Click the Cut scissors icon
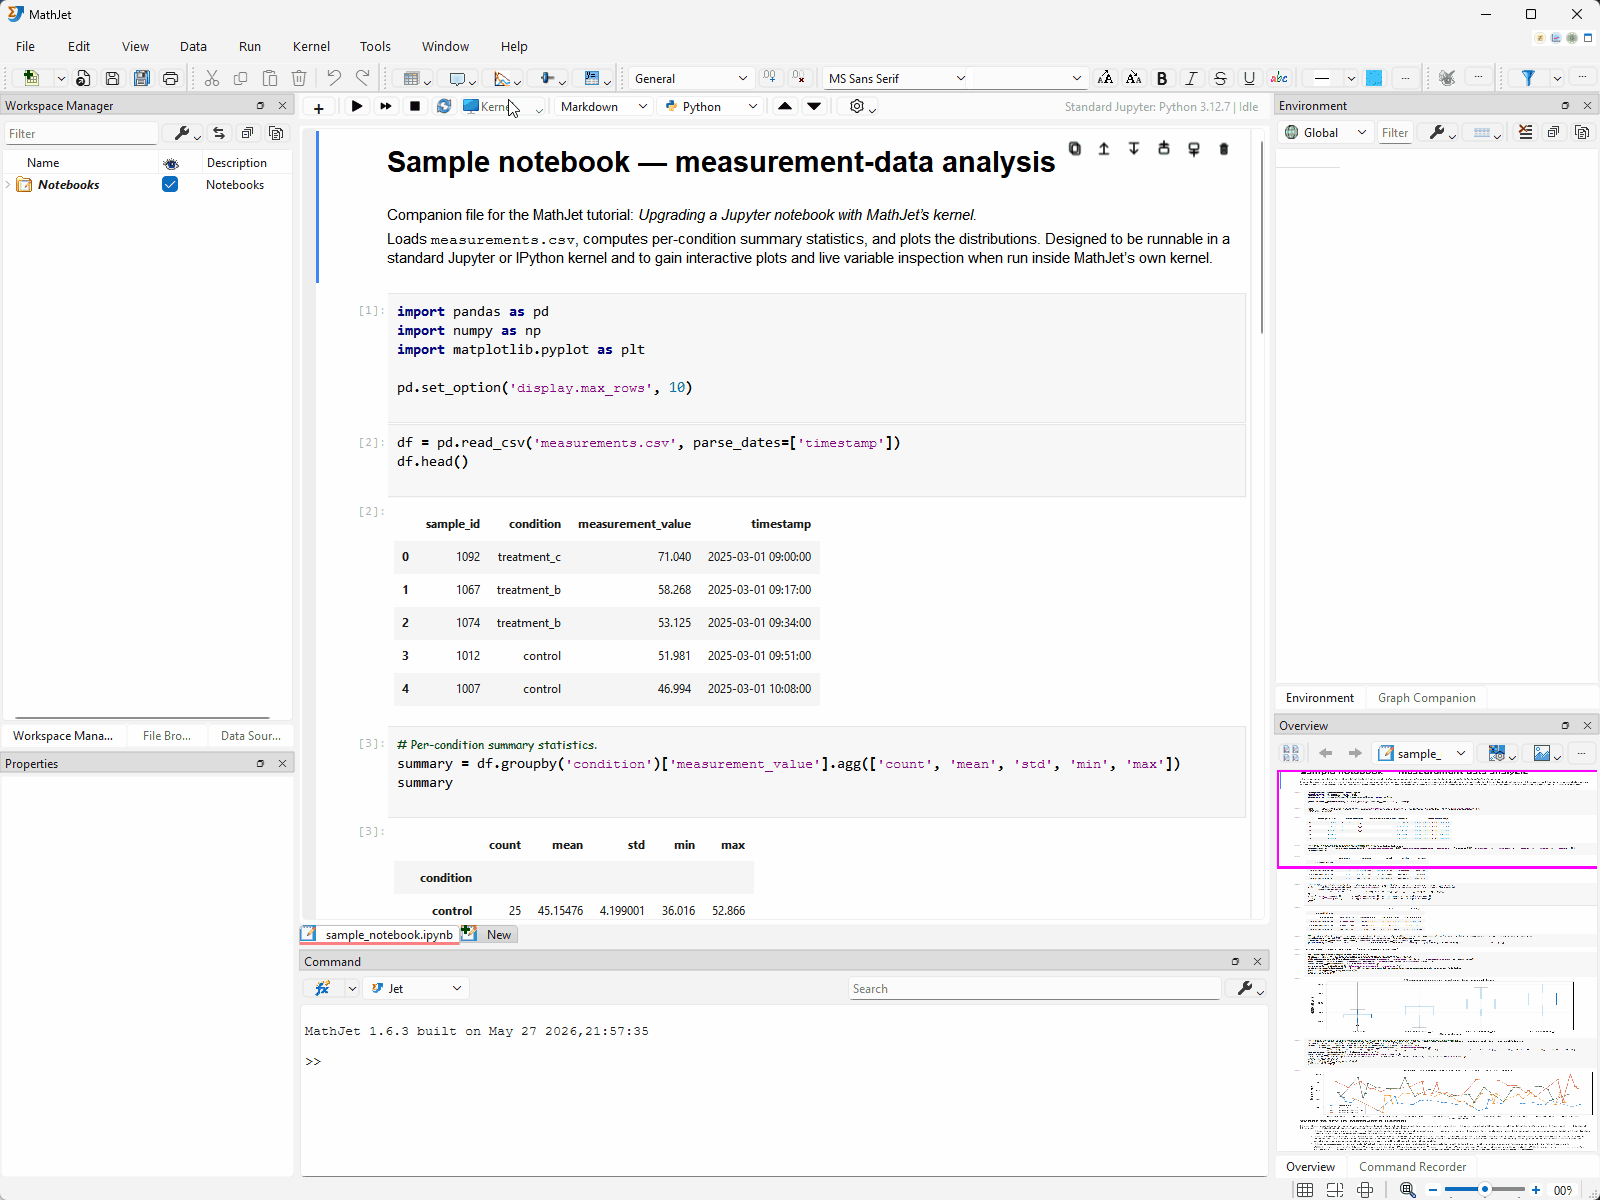The height and width of the screenshot is (1200, 1600). pos(212,78)
